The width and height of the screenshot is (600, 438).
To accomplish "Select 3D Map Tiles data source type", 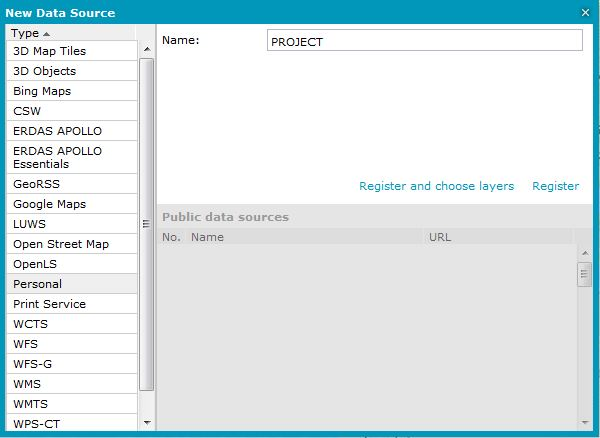I will [72, 51].
